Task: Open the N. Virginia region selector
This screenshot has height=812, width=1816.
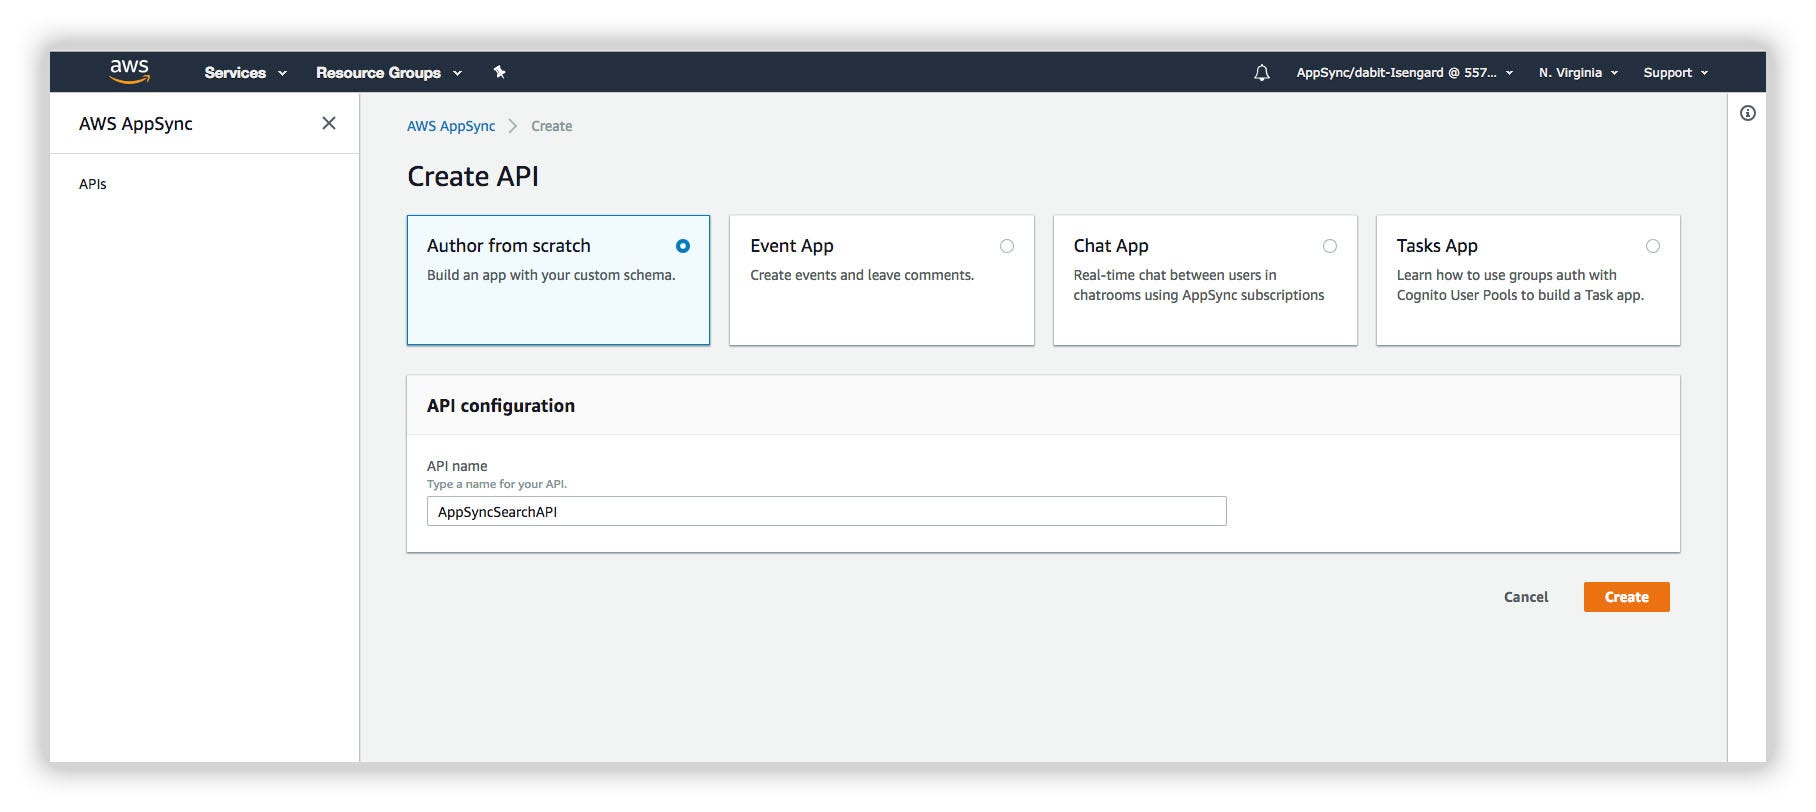Action: pos(1578,72)
